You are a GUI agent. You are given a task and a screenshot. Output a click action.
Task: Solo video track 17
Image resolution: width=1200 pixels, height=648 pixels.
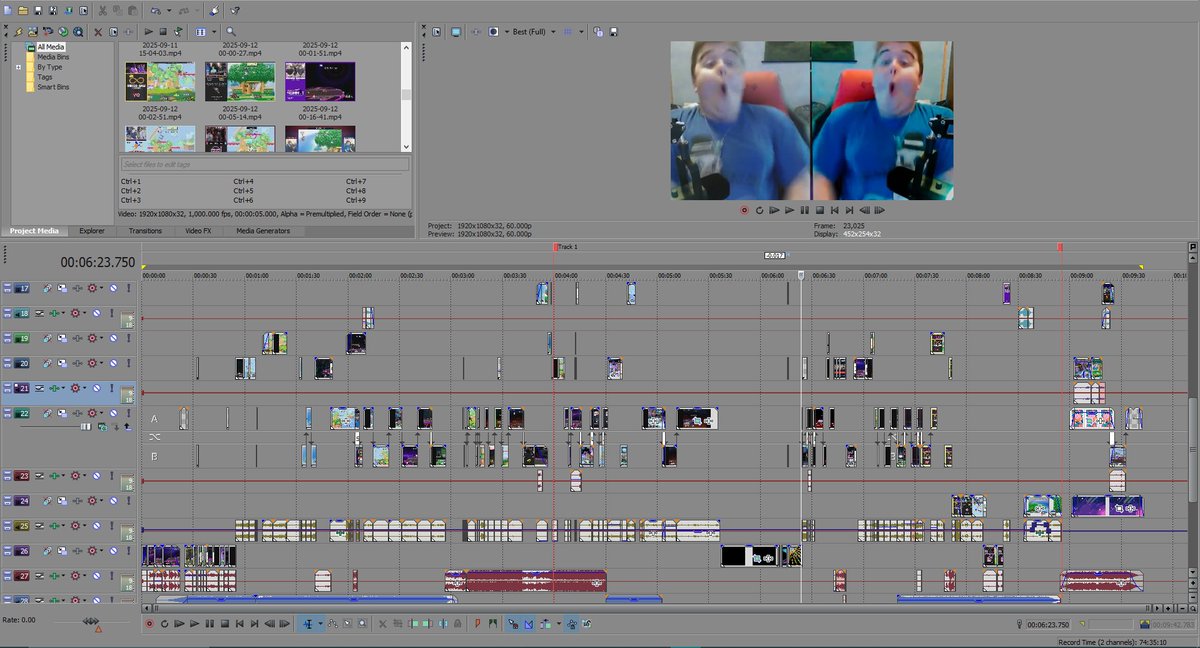(128, 288)
